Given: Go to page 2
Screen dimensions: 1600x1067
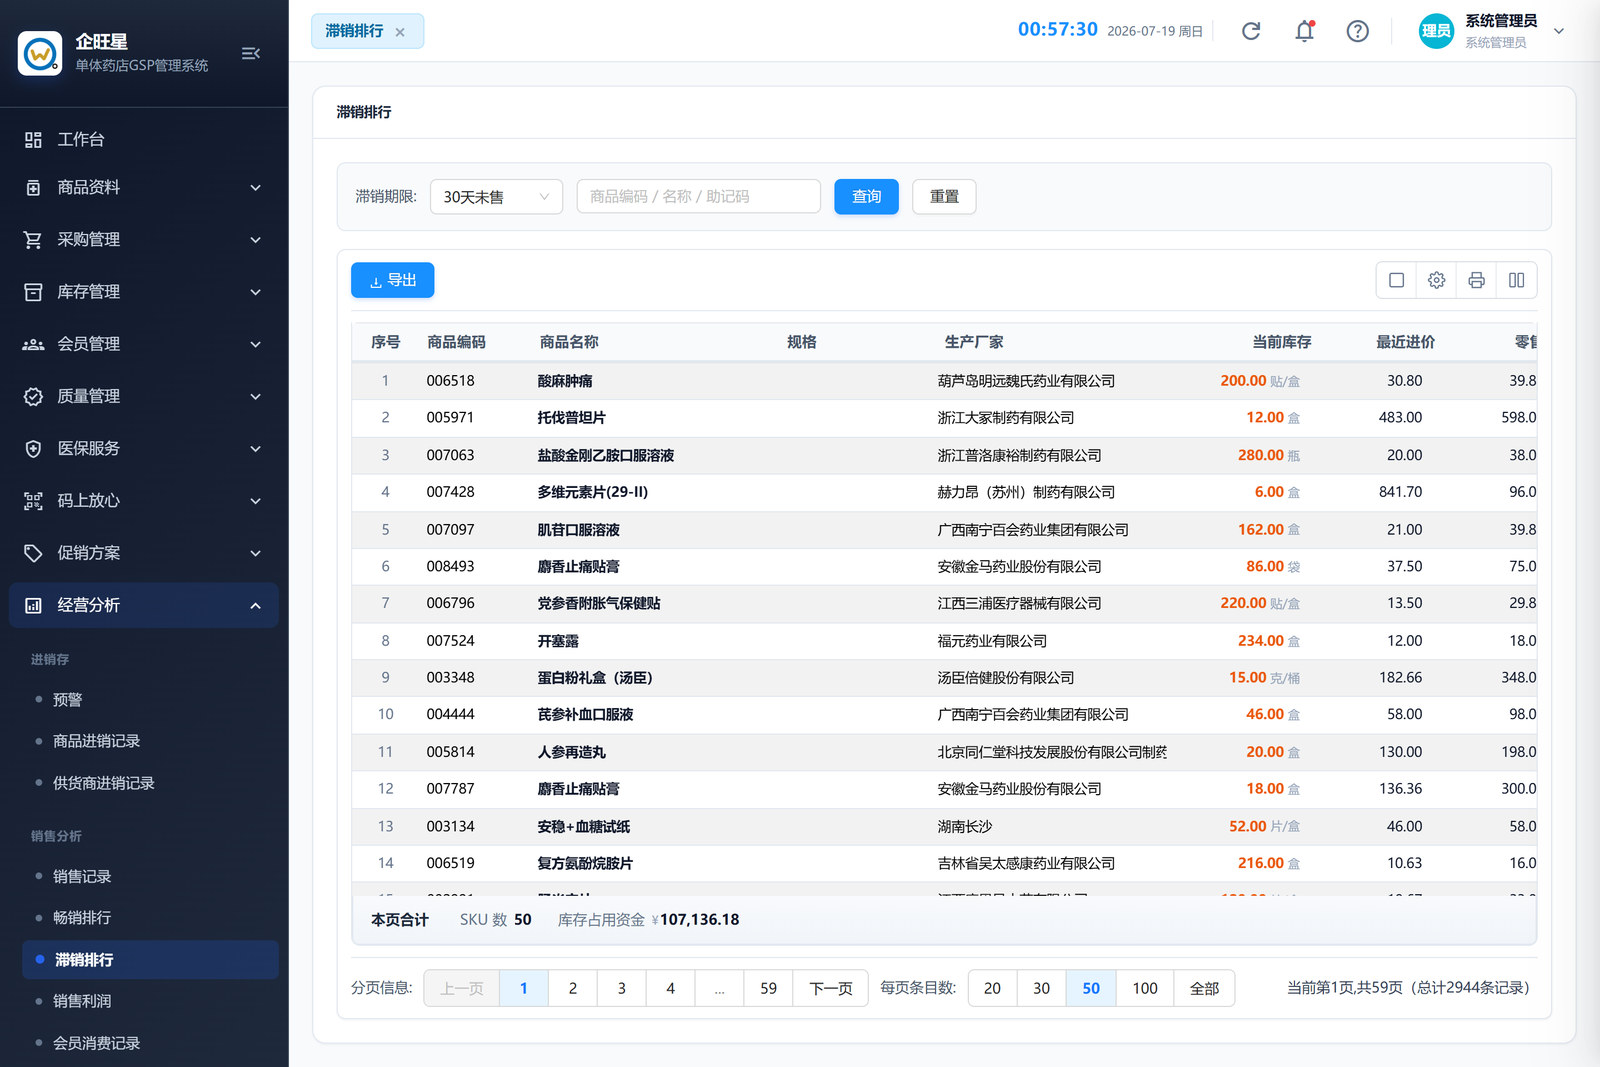Looking at the screenshot, I should coord(573,988).
